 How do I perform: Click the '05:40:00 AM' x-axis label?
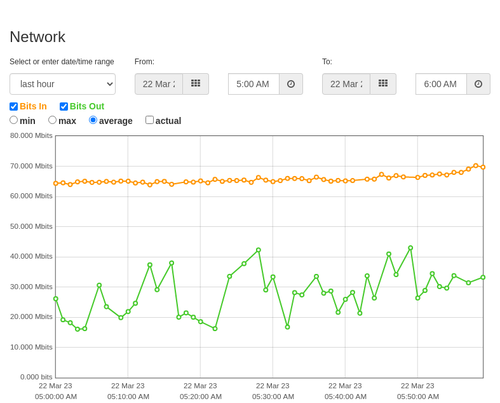[x=345, y=397]
